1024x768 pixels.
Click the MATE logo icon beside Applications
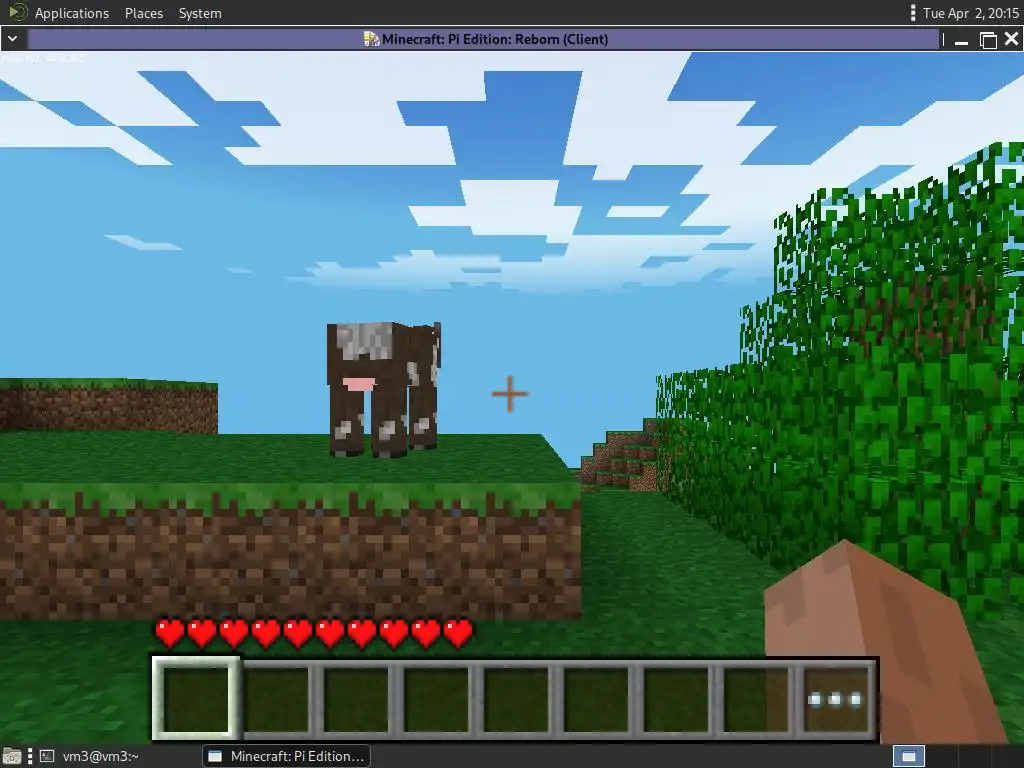click(x=18, y=12)
